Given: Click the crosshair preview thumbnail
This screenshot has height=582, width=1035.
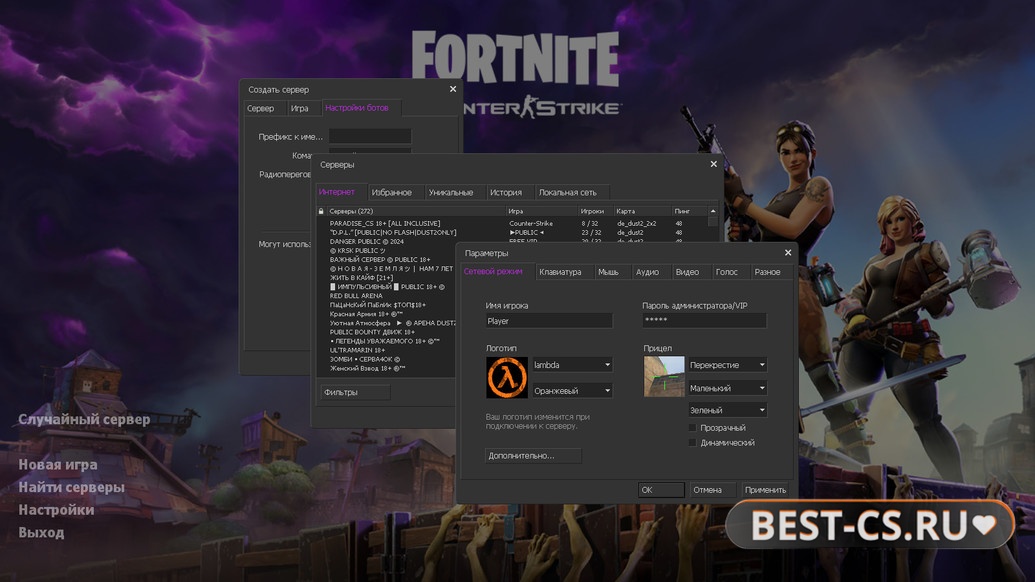Looking at the screenshot, I should (664, 376).
